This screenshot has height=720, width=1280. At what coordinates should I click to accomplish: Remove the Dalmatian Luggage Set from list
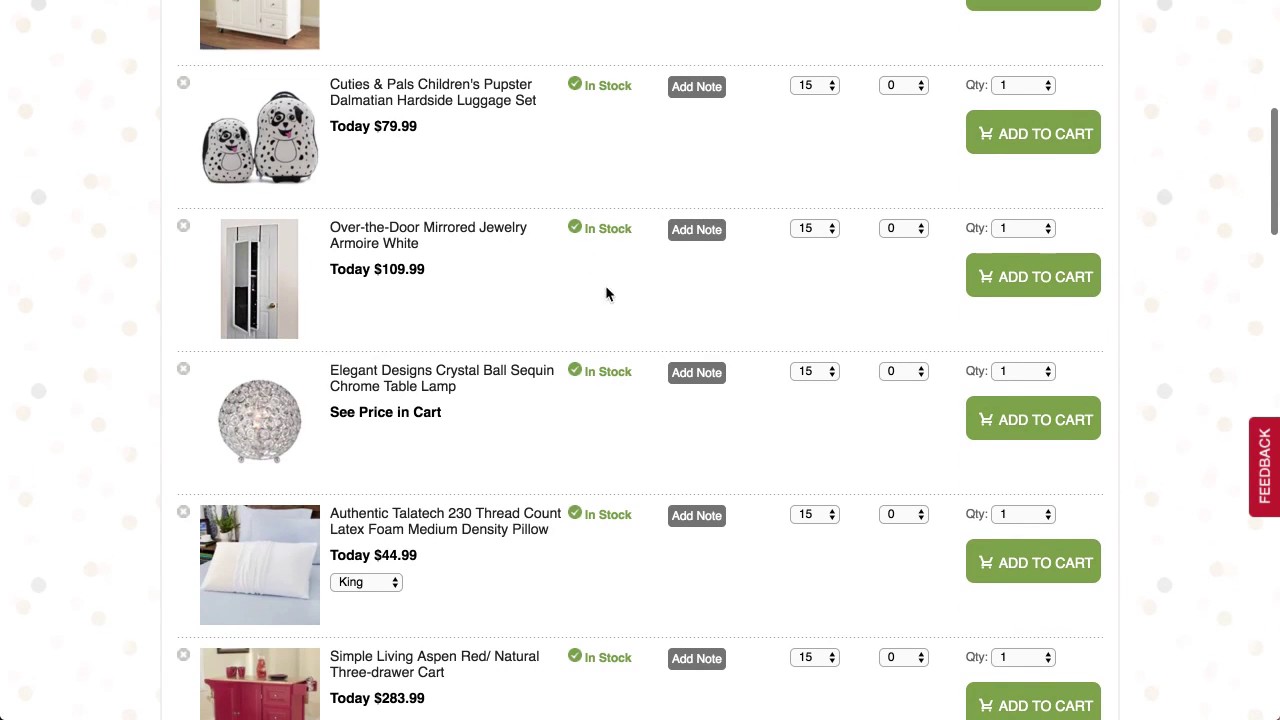coord(183,83)
